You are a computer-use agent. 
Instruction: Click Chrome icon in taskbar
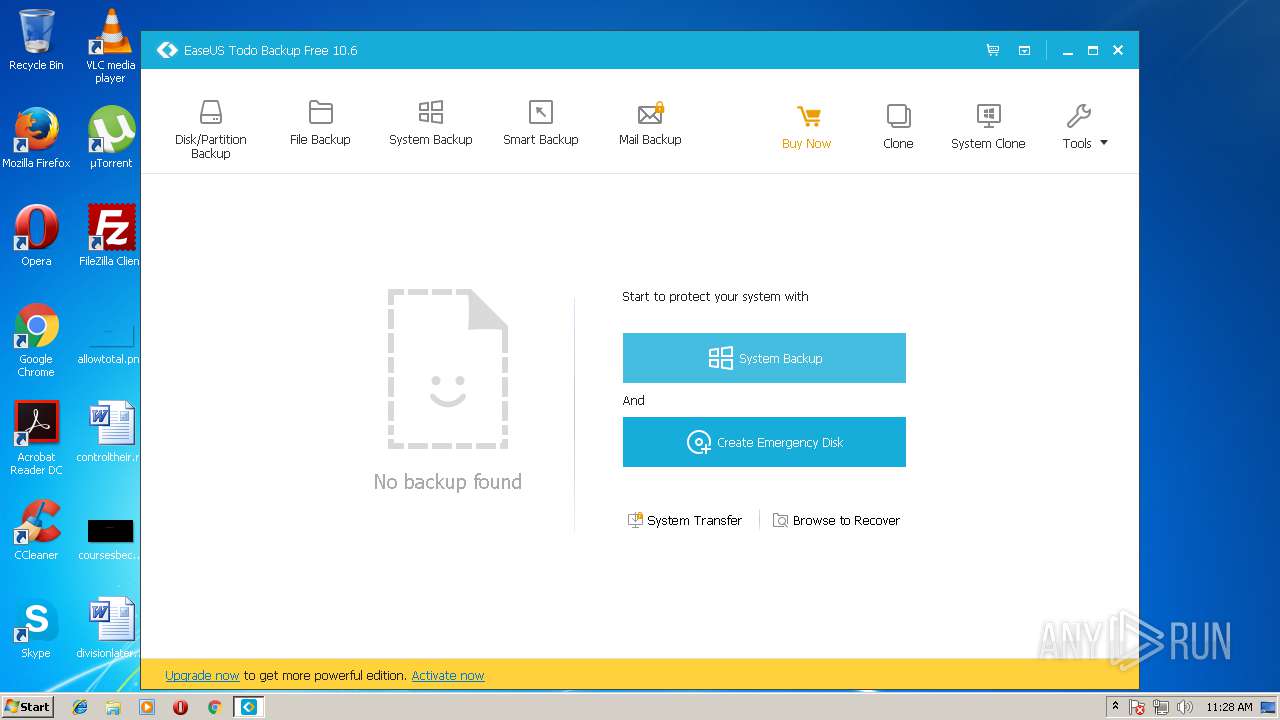pos(214,707)
